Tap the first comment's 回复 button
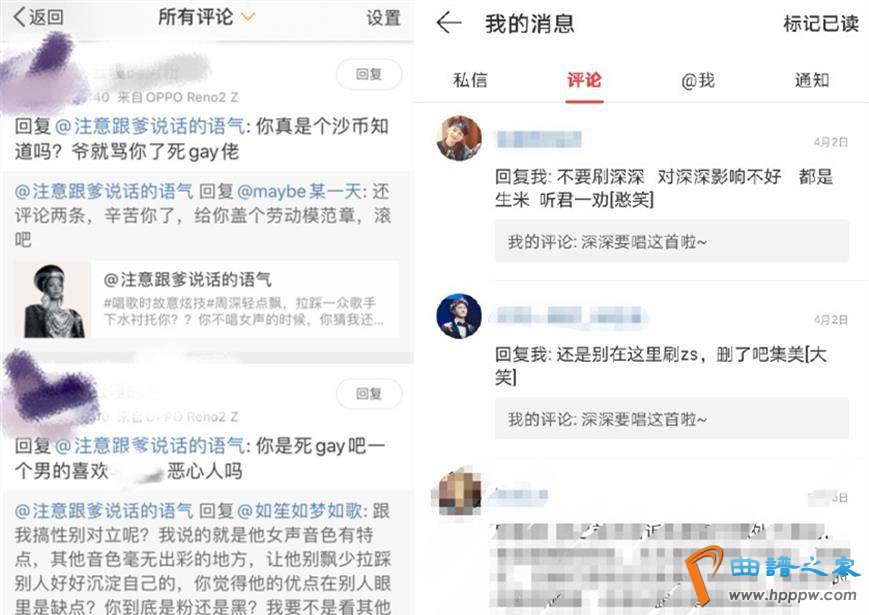This screenshot has height=615, width=869. (369, 74)
